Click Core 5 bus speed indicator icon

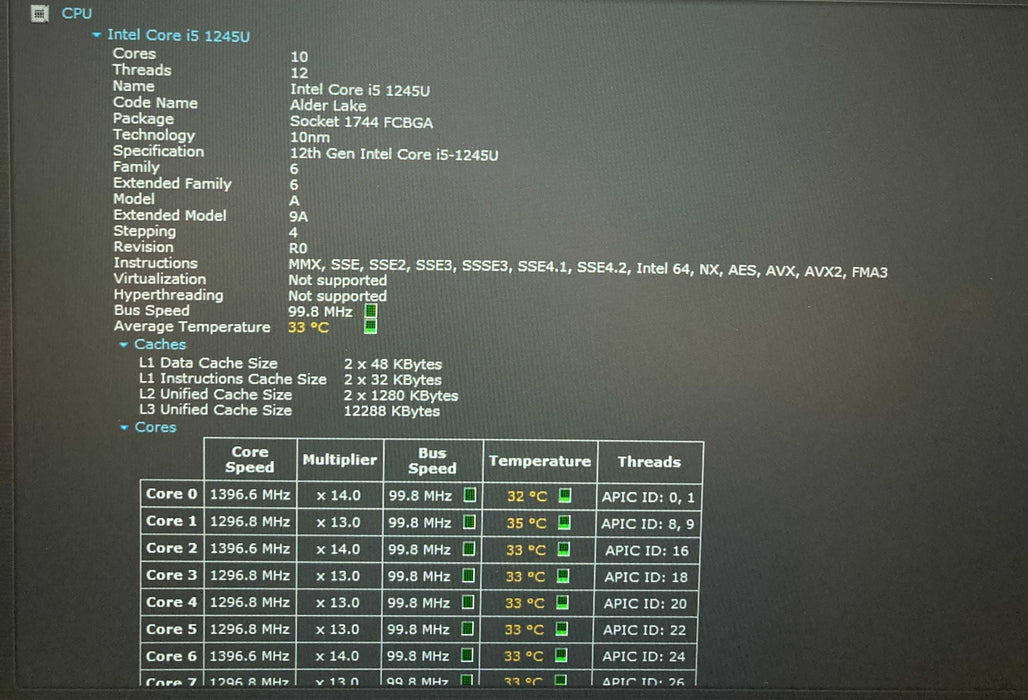coord(467,629)
